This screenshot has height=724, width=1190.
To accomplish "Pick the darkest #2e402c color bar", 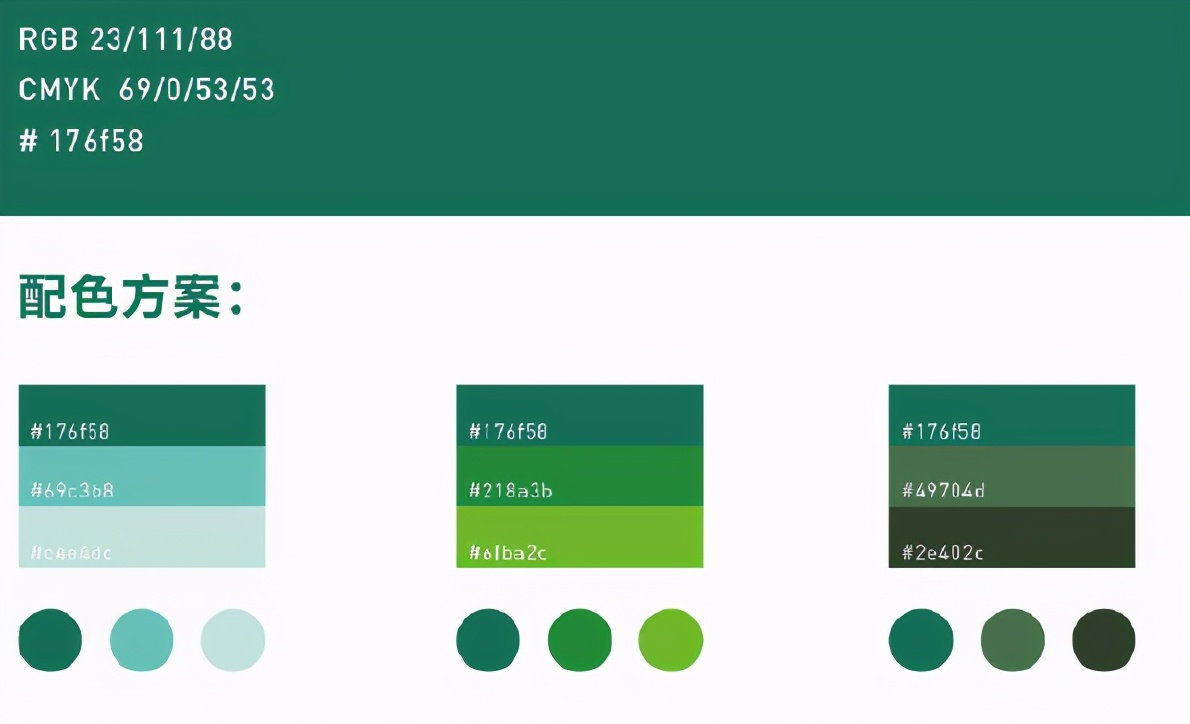I will click(1011, 537).
